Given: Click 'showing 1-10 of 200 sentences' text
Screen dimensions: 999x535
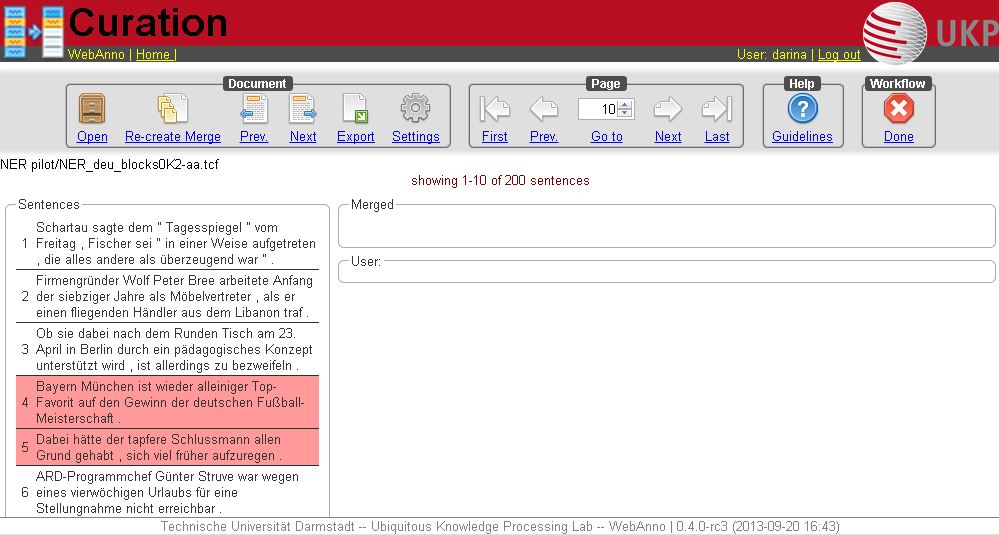Looking at the screenshot, I should tap(500, 180).
